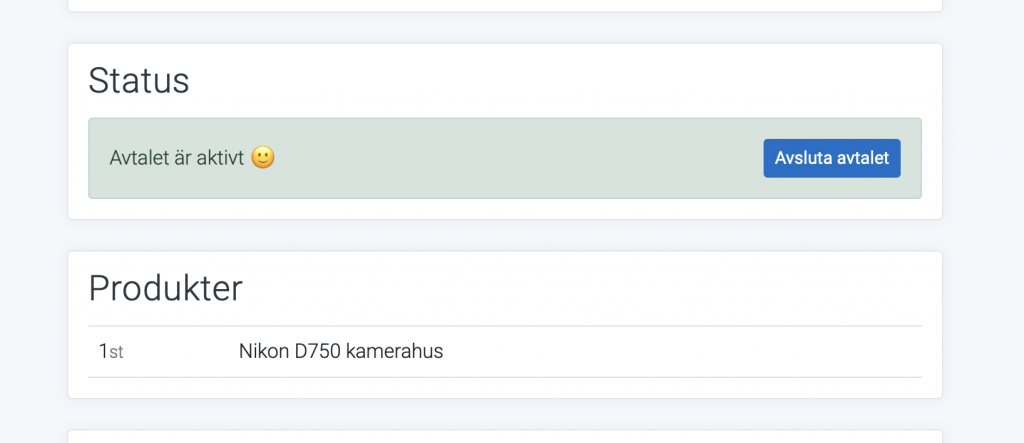Click the partially visible card at bottom
The height and width of the screenshot is (443, 1024).
(505, 436)
